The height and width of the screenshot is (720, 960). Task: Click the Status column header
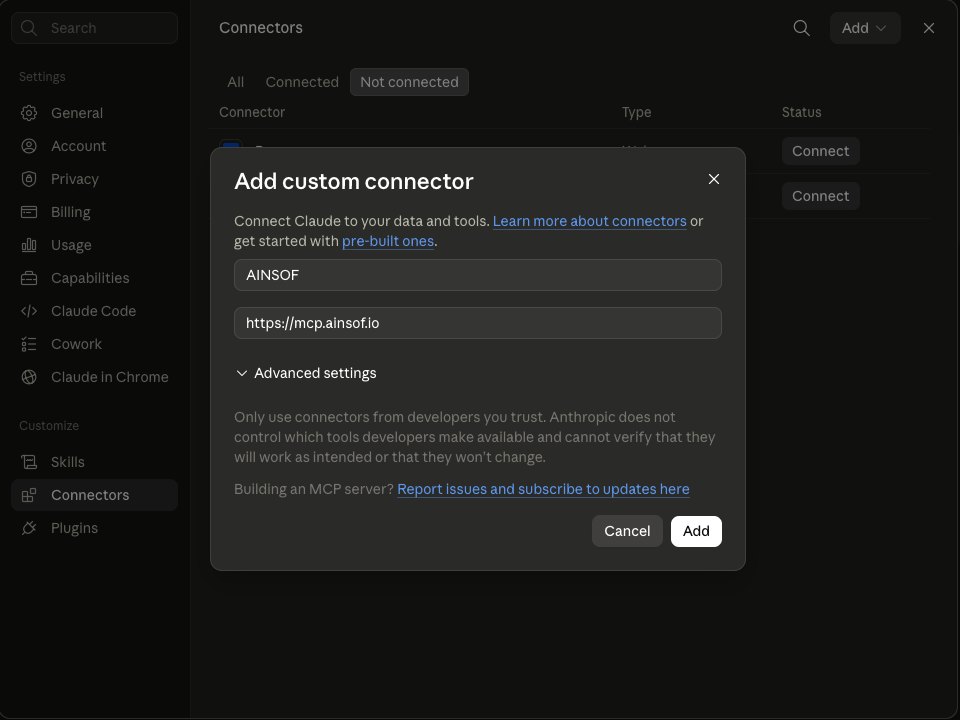pyautogui.click(x=801, y=113)
